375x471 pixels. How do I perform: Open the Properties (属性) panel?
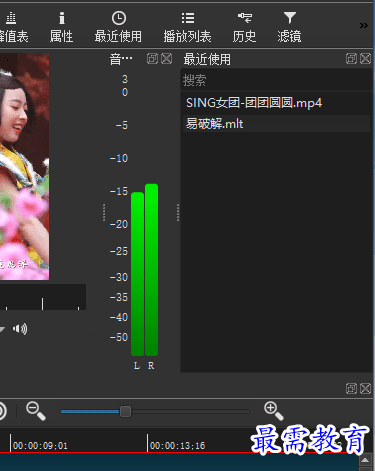tap(62, 27)
